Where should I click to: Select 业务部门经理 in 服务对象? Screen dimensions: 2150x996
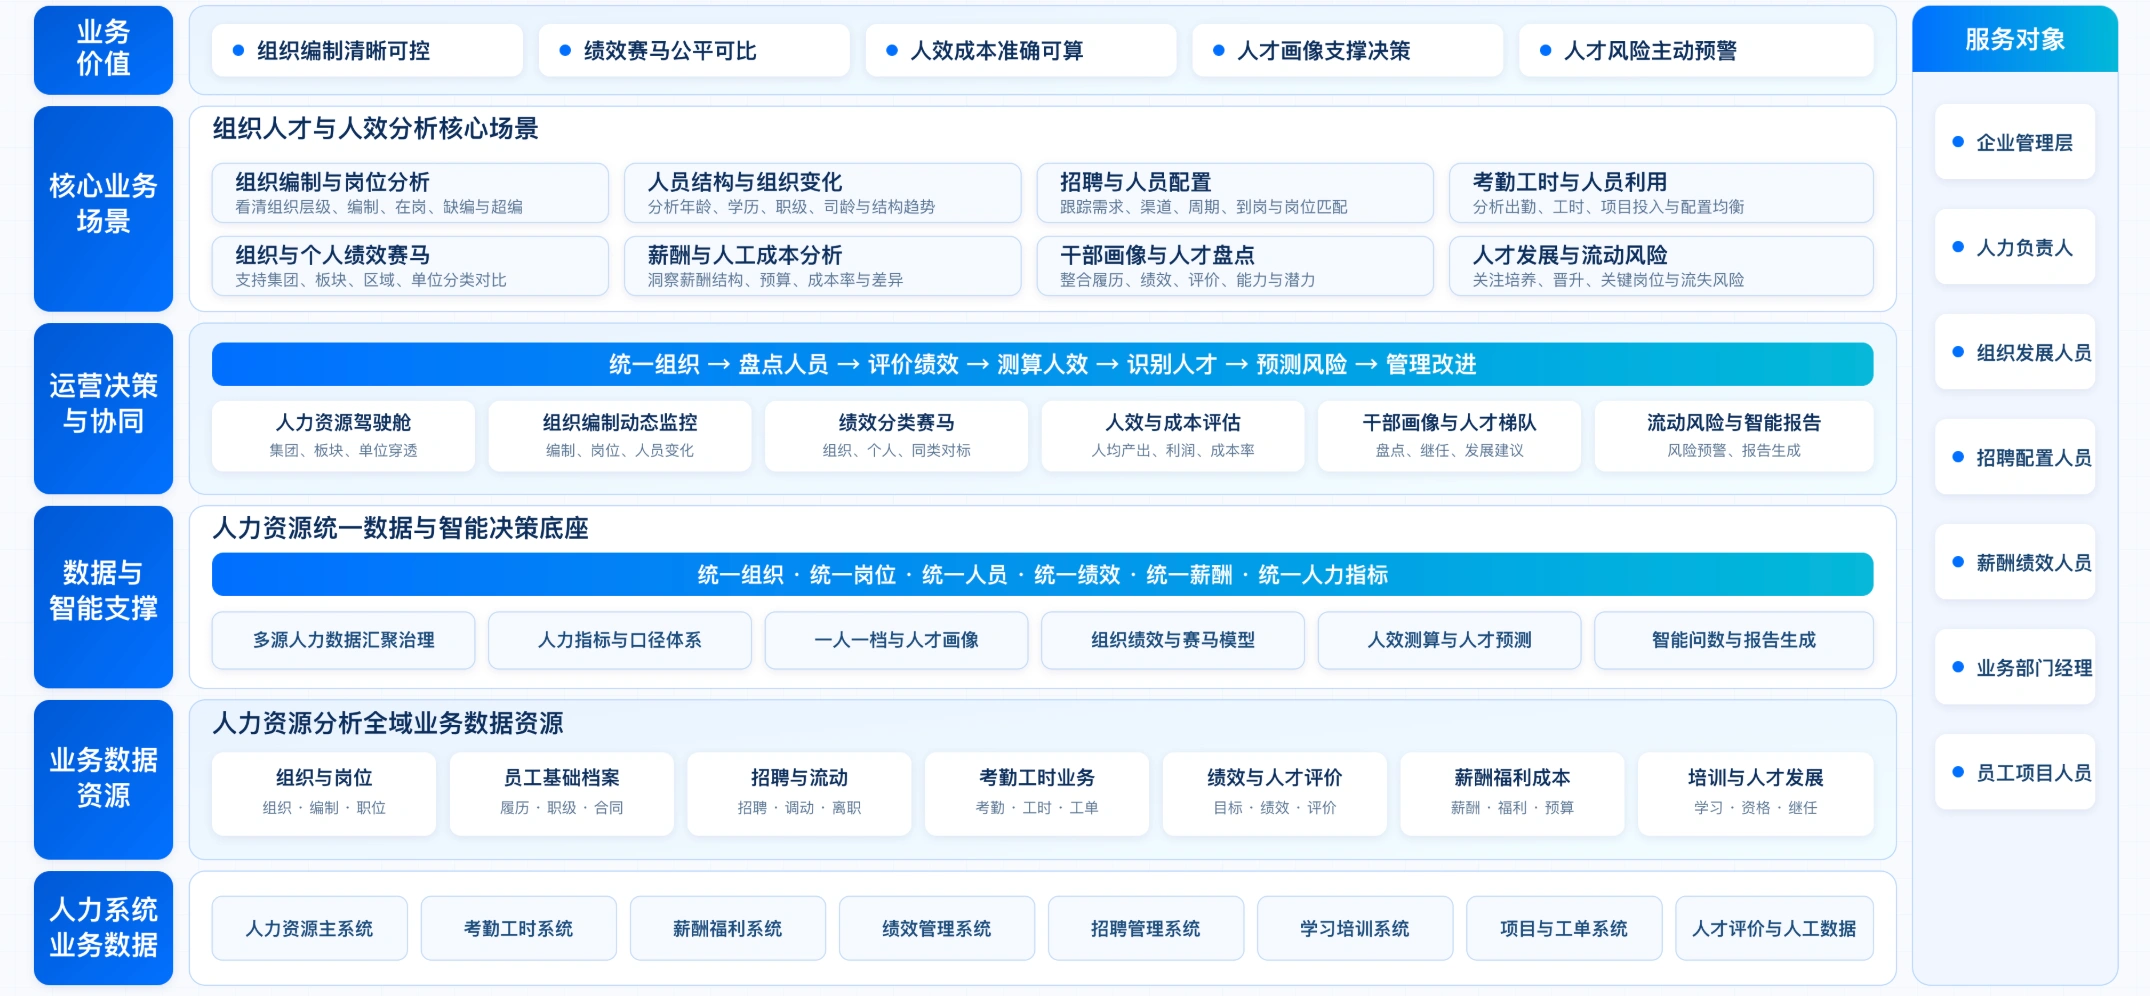pyautogui.click(x=2015, y=667)
